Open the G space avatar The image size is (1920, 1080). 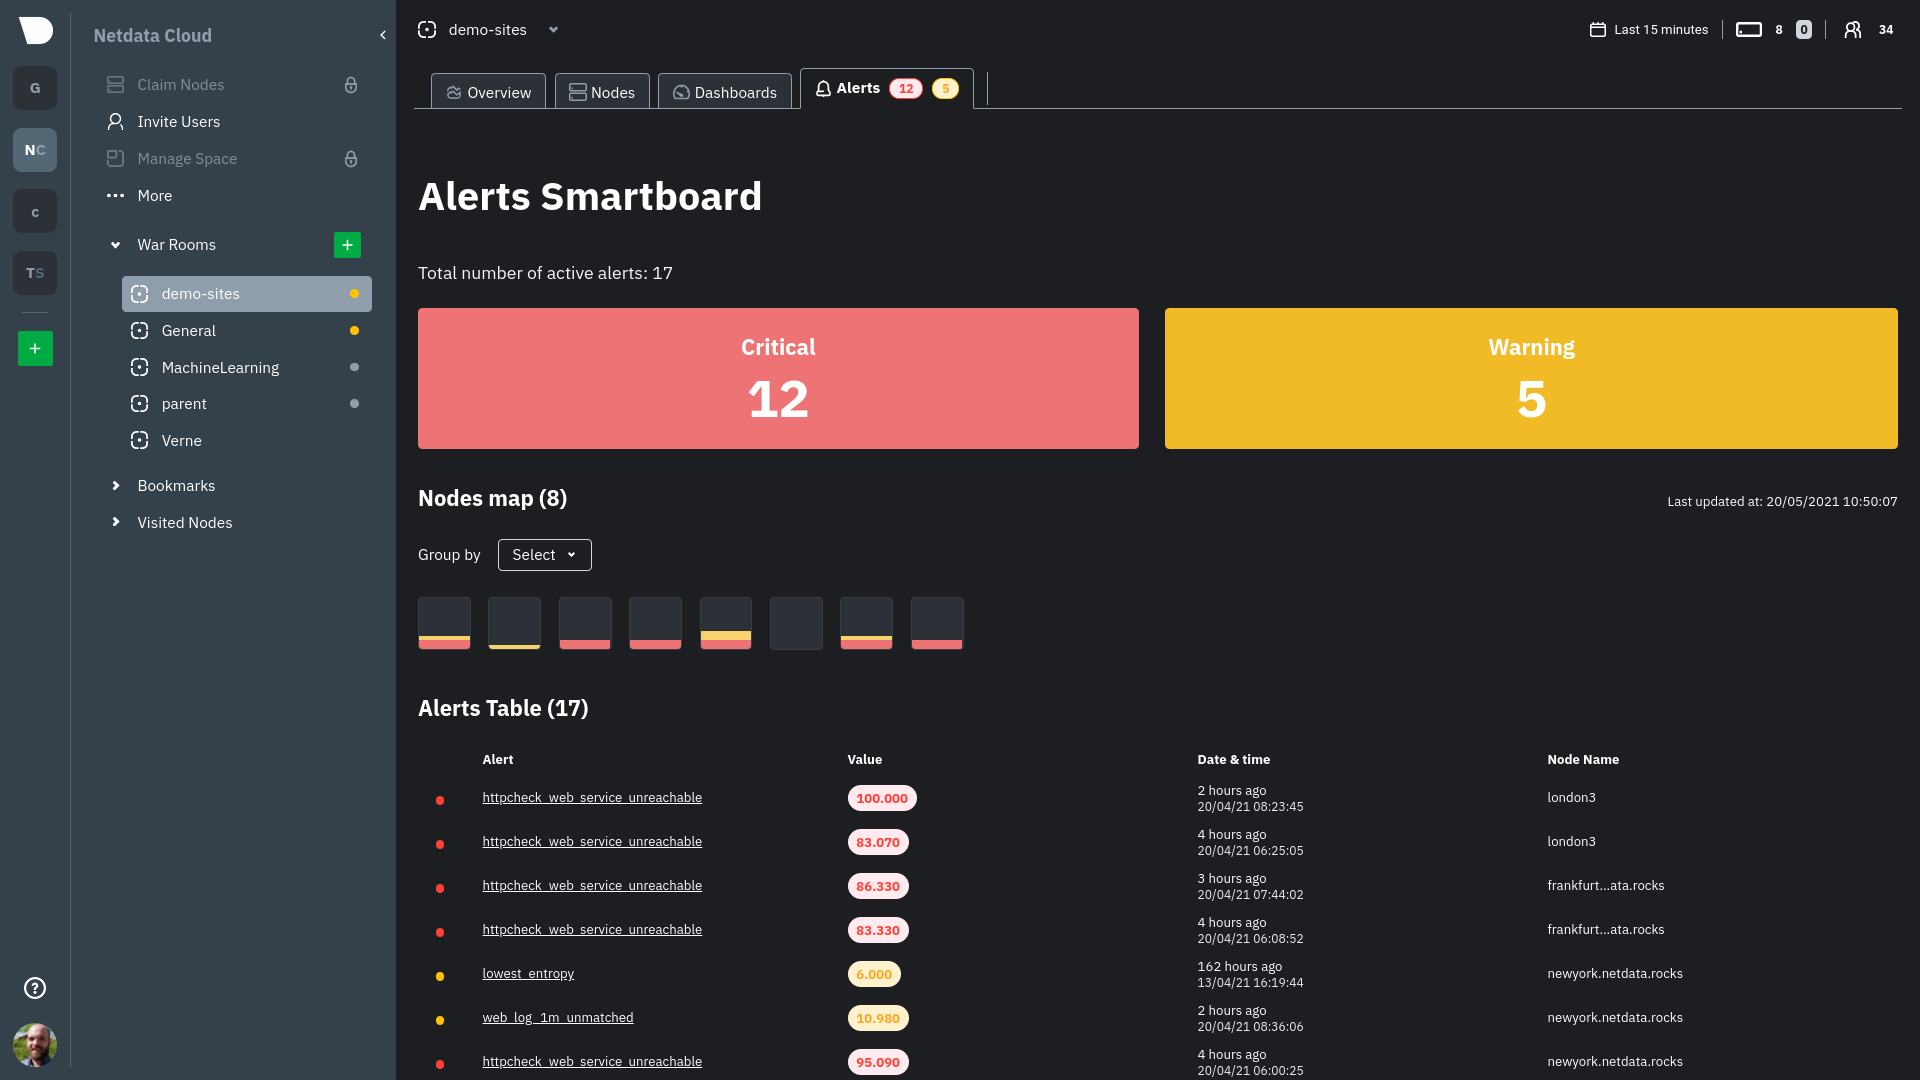[x=35, y=88]
